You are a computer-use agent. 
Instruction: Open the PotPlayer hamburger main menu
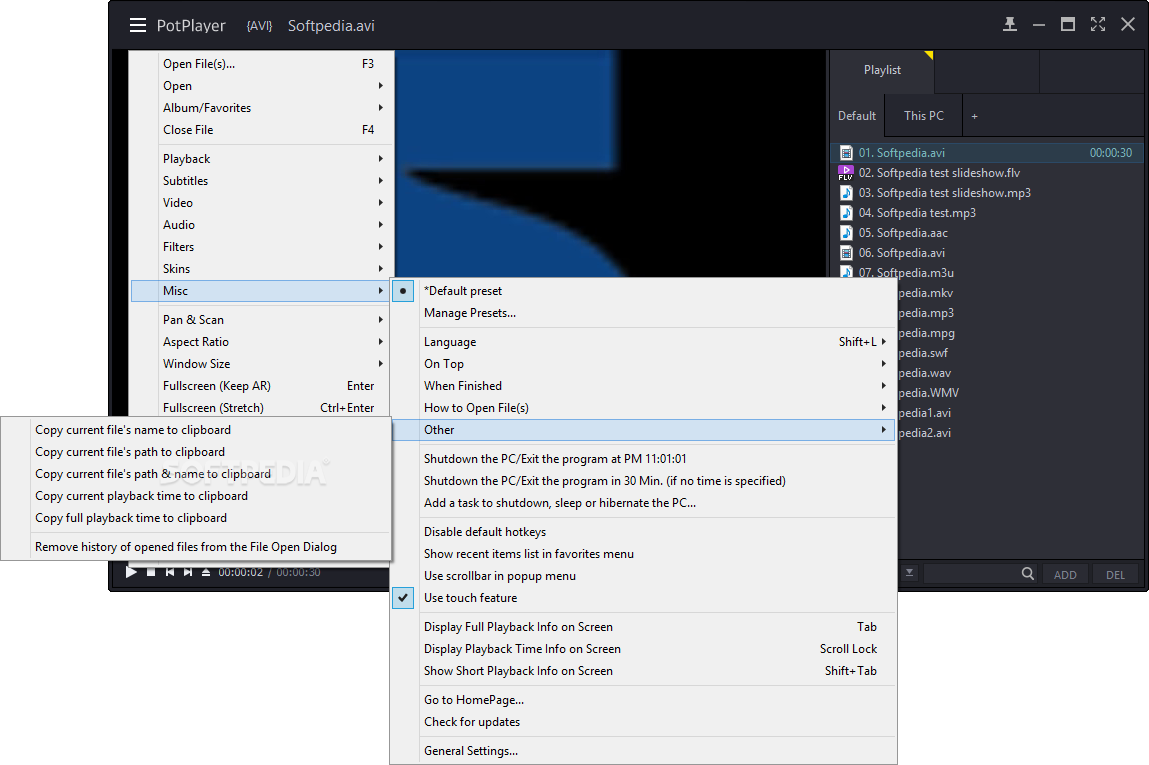click(138, 26)
